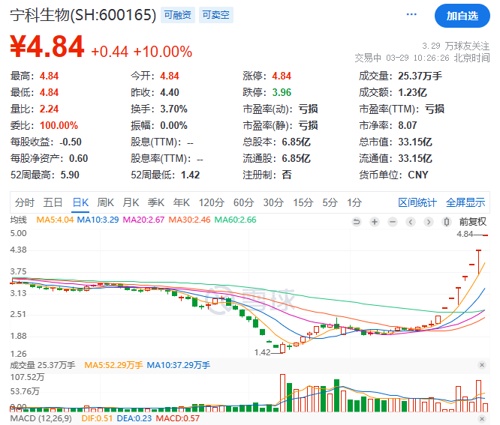The height and width of the screenshot is (425, 500).
Task: Switch to the 五日 chart tab
Action: click(53, 202)
